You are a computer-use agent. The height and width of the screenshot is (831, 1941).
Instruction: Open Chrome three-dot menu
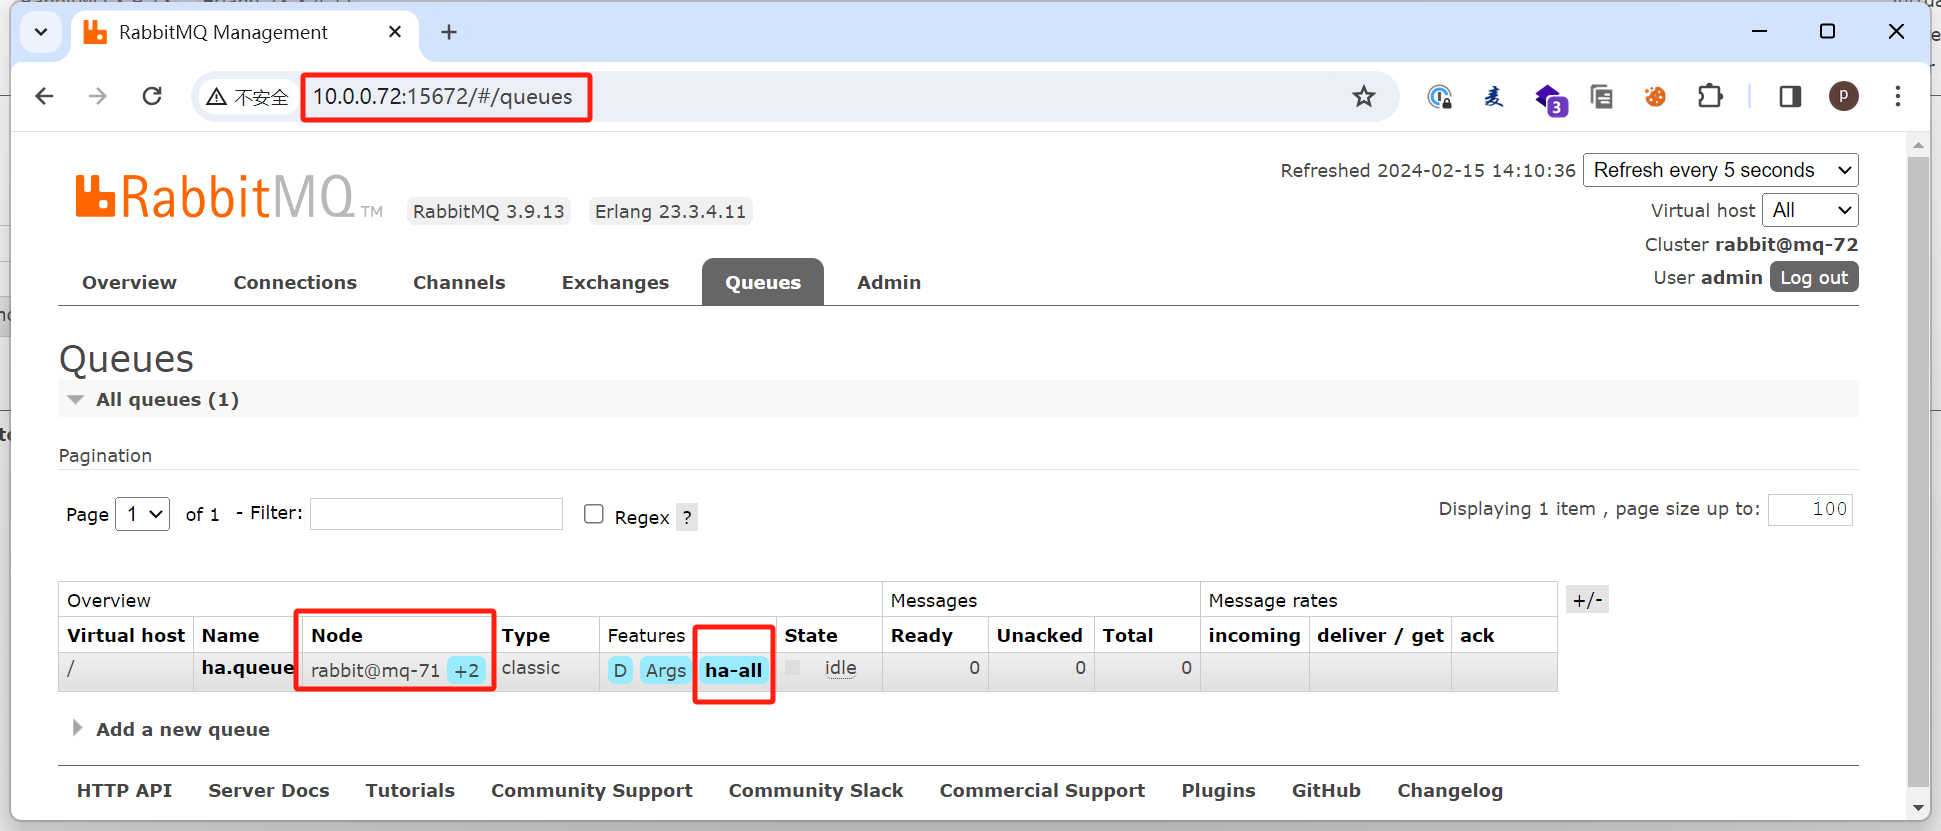1897,96
